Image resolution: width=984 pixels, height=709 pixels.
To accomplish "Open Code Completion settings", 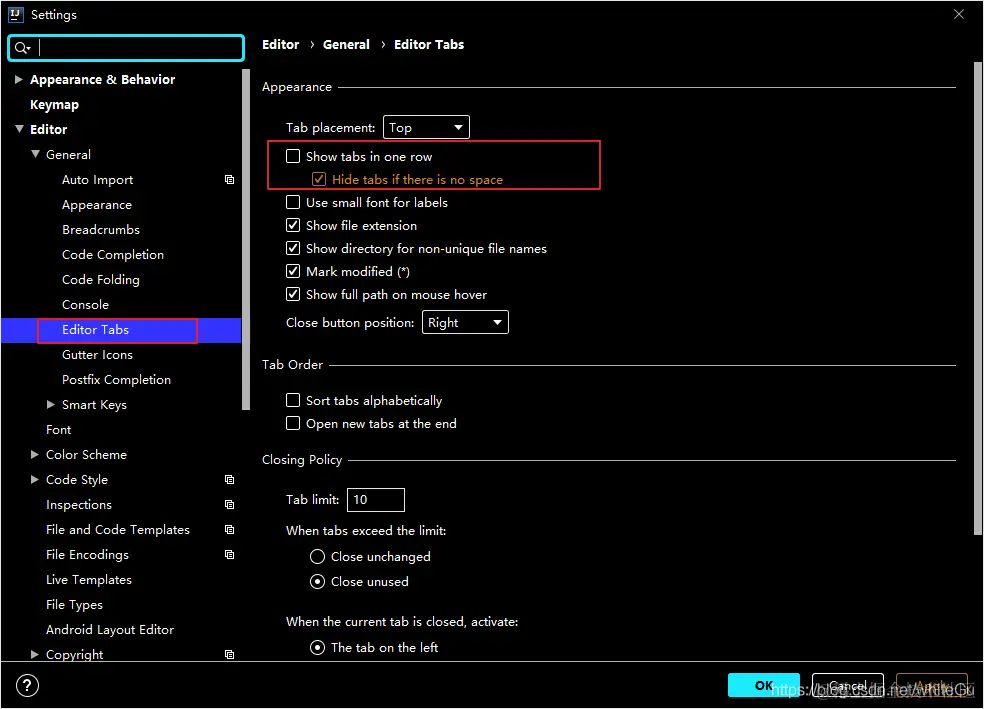I will coord(113,255).
